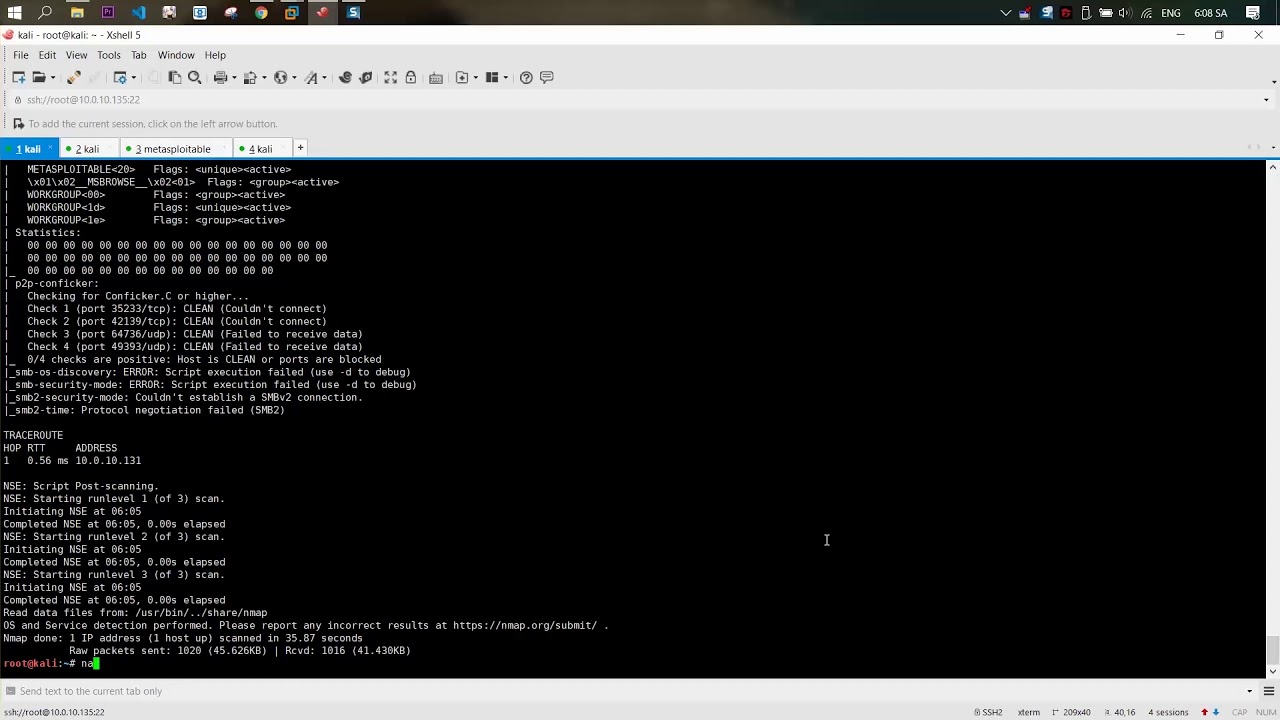Expand the Font dropdown arrow

(x=324, y=77)
